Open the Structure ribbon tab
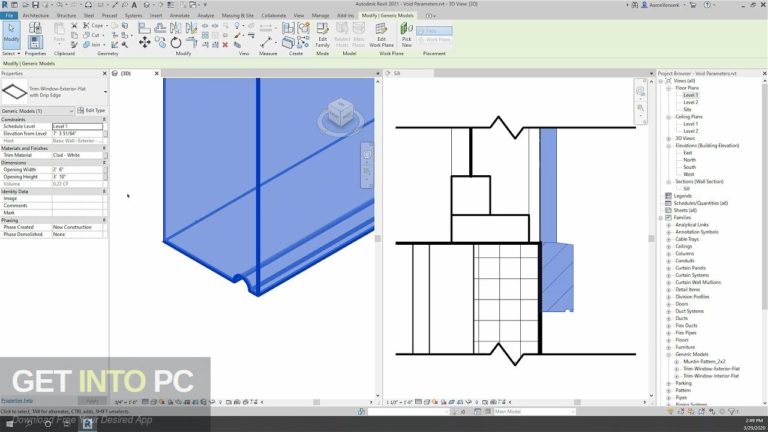The image size is (768, 432). 66,16
